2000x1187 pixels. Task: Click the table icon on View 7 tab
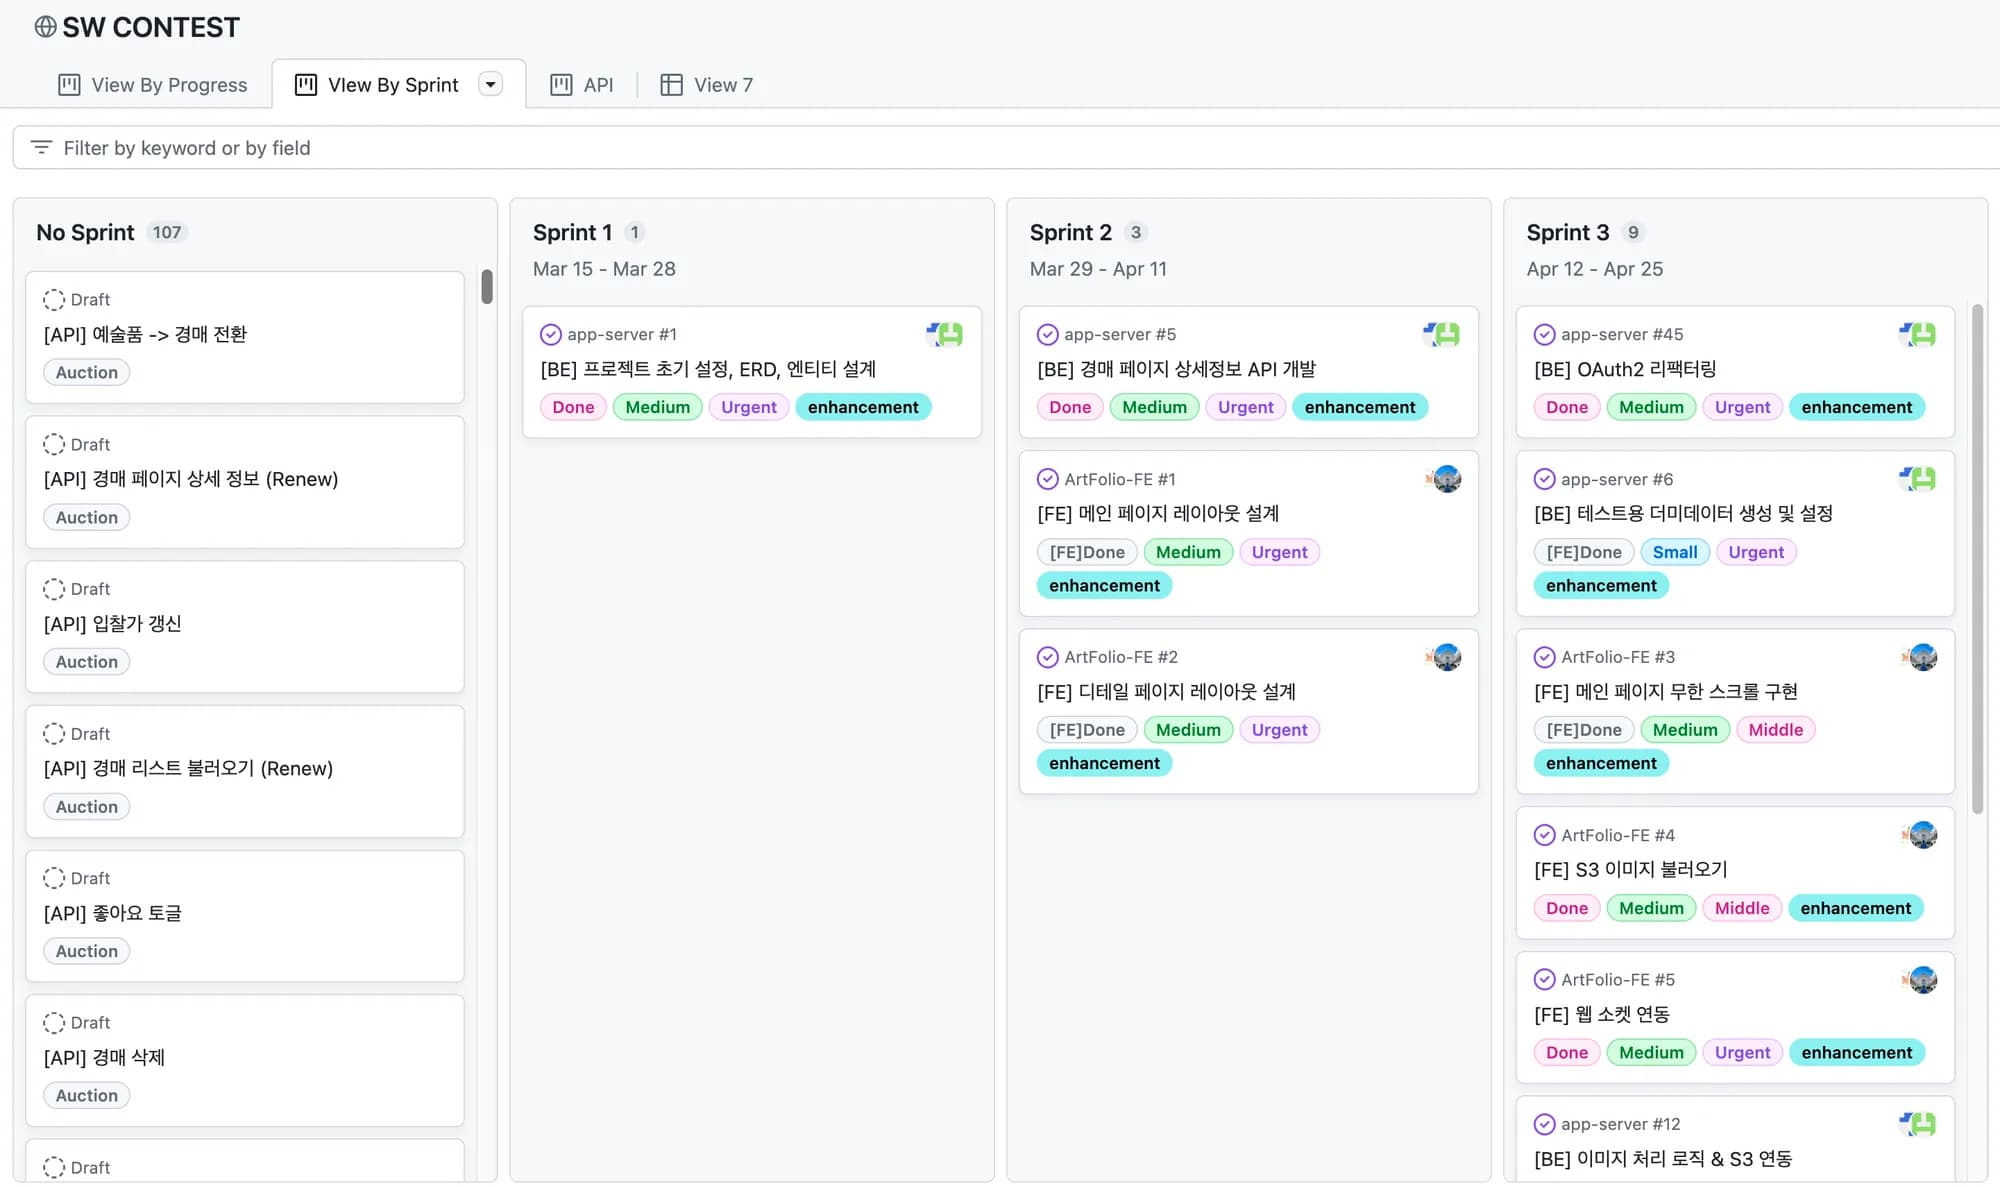(671, 85)
